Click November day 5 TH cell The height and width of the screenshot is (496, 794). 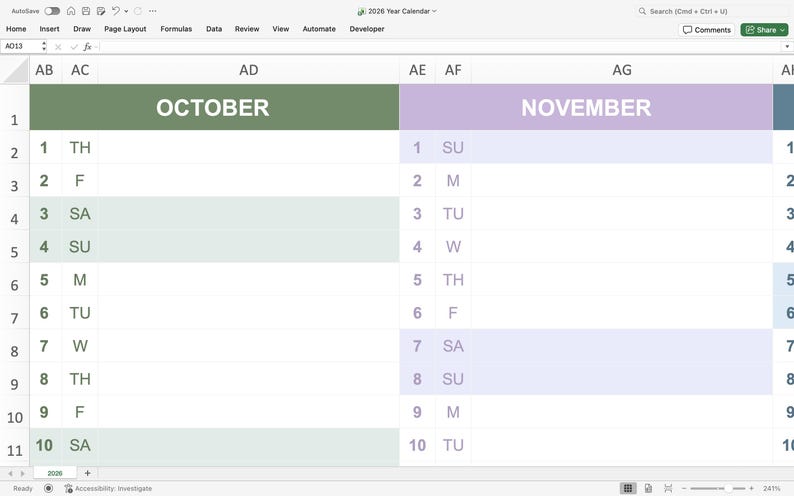click(x=453, y=279)
